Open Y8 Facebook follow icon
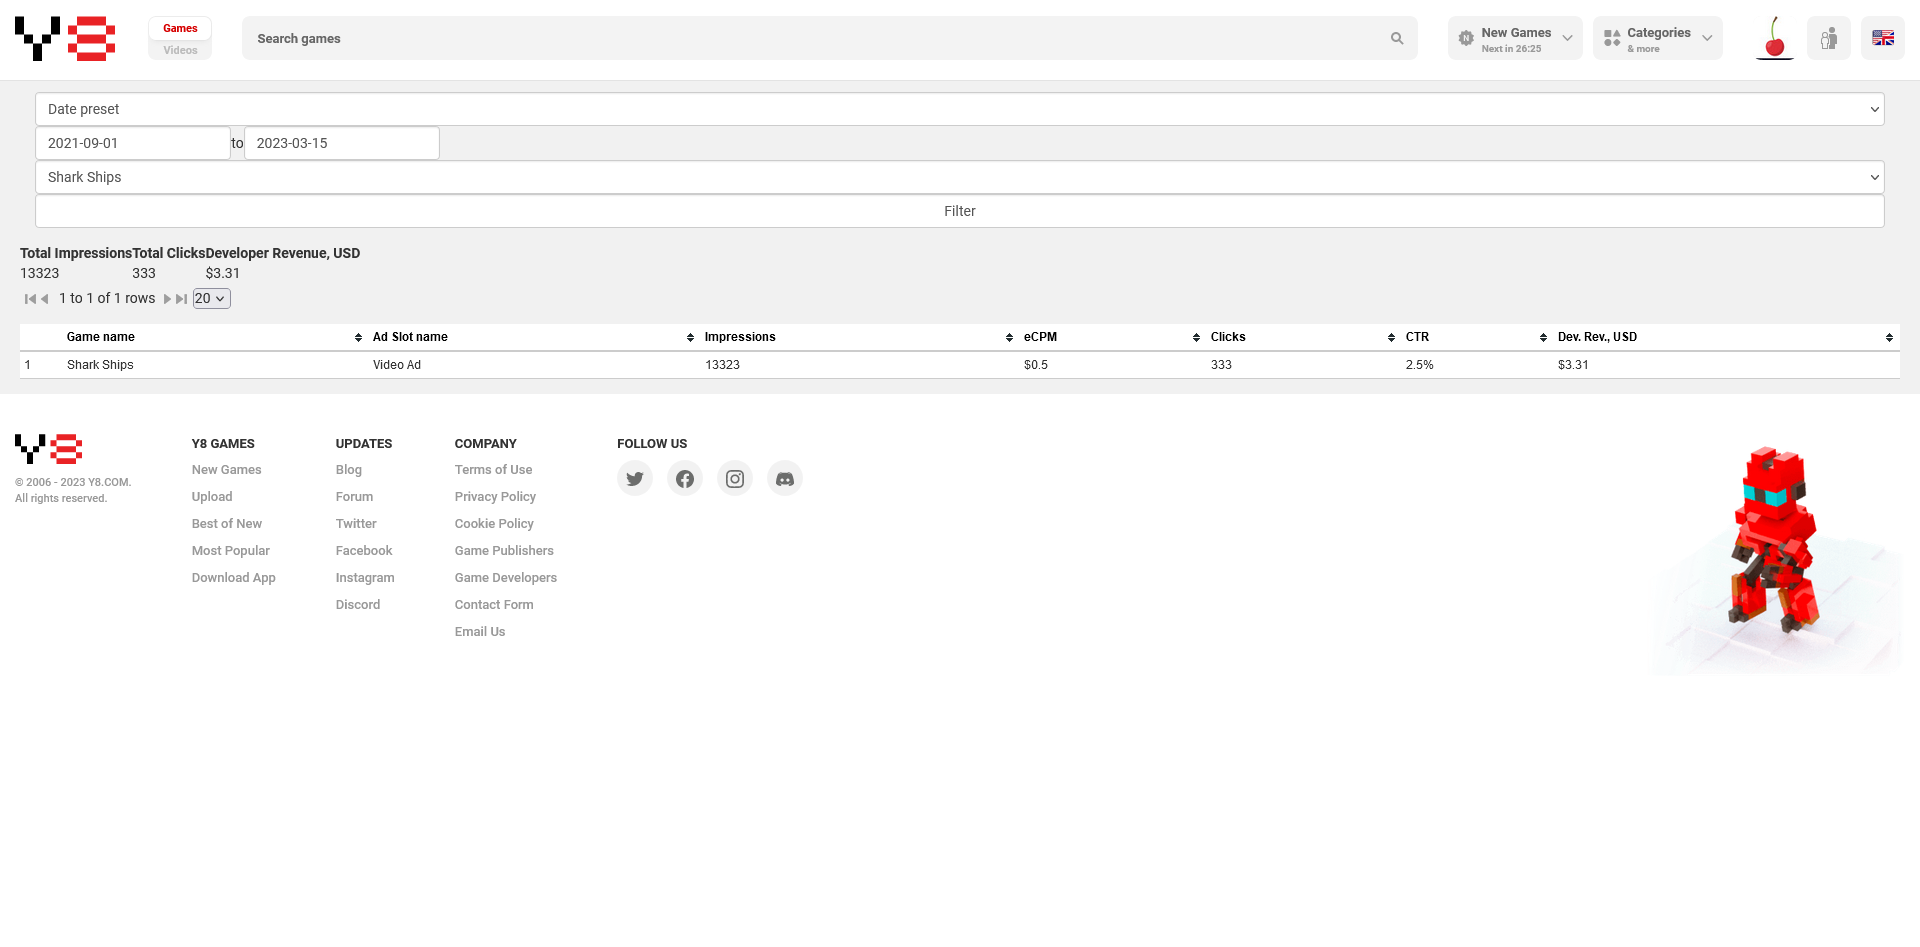The width and height of the screenshot is (1920, 947). coord(685,479)
